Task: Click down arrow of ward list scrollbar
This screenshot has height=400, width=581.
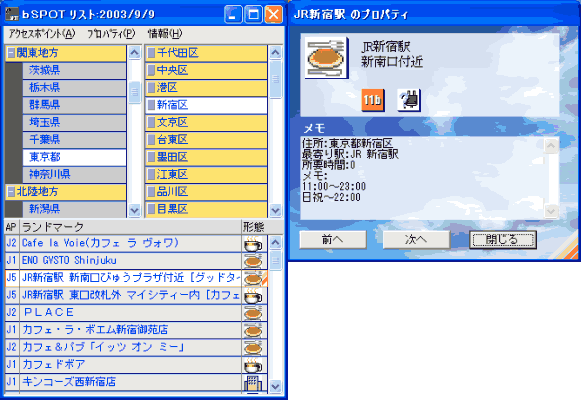Action: click(275, 210)
